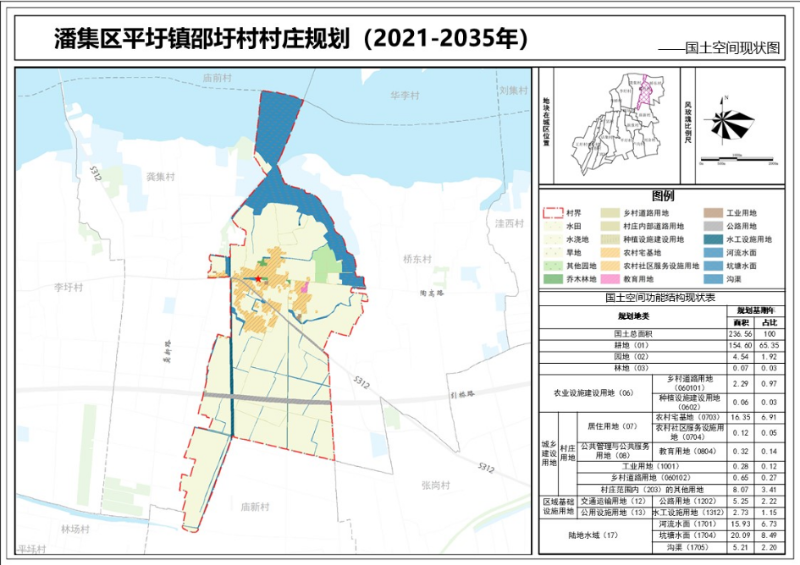This screenshot has height=565, width=800.
Task: Click the 规划地类 table header
Action: (x=633, y=316)
